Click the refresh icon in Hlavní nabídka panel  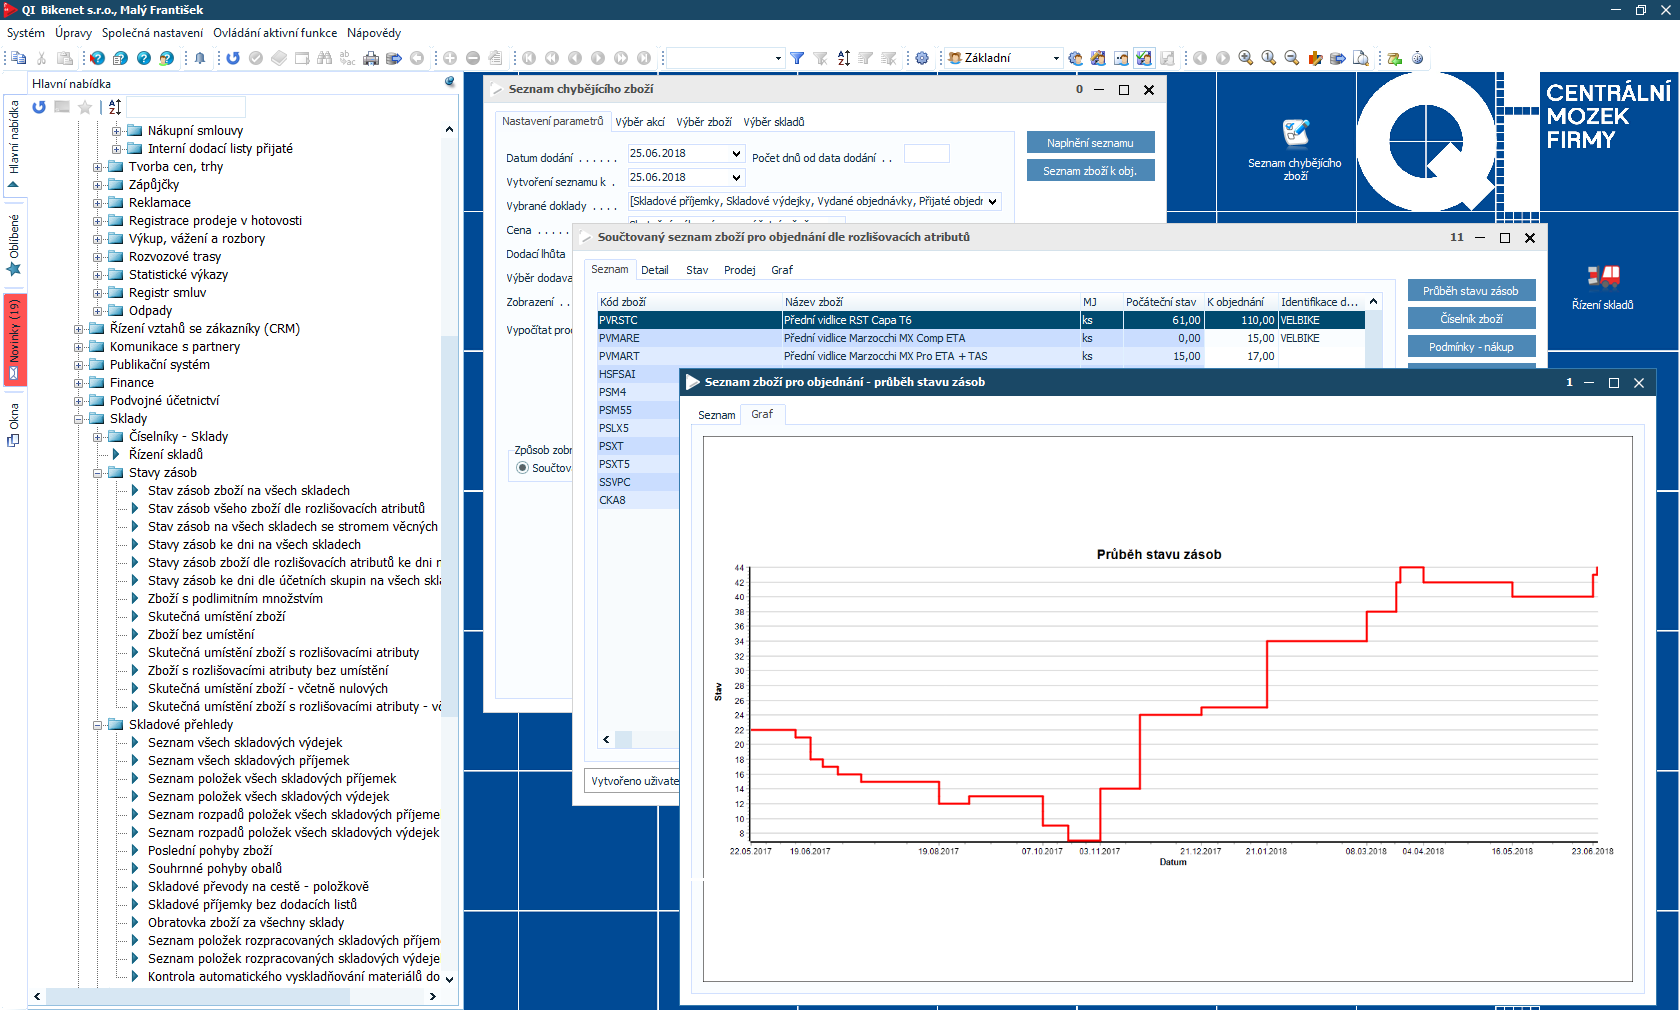[39, 107]
